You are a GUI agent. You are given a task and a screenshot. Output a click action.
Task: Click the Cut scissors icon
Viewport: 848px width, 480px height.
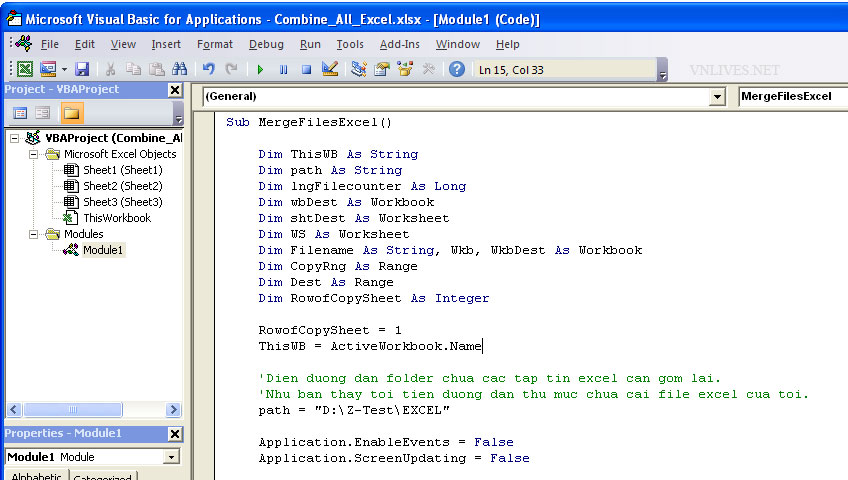110,69
